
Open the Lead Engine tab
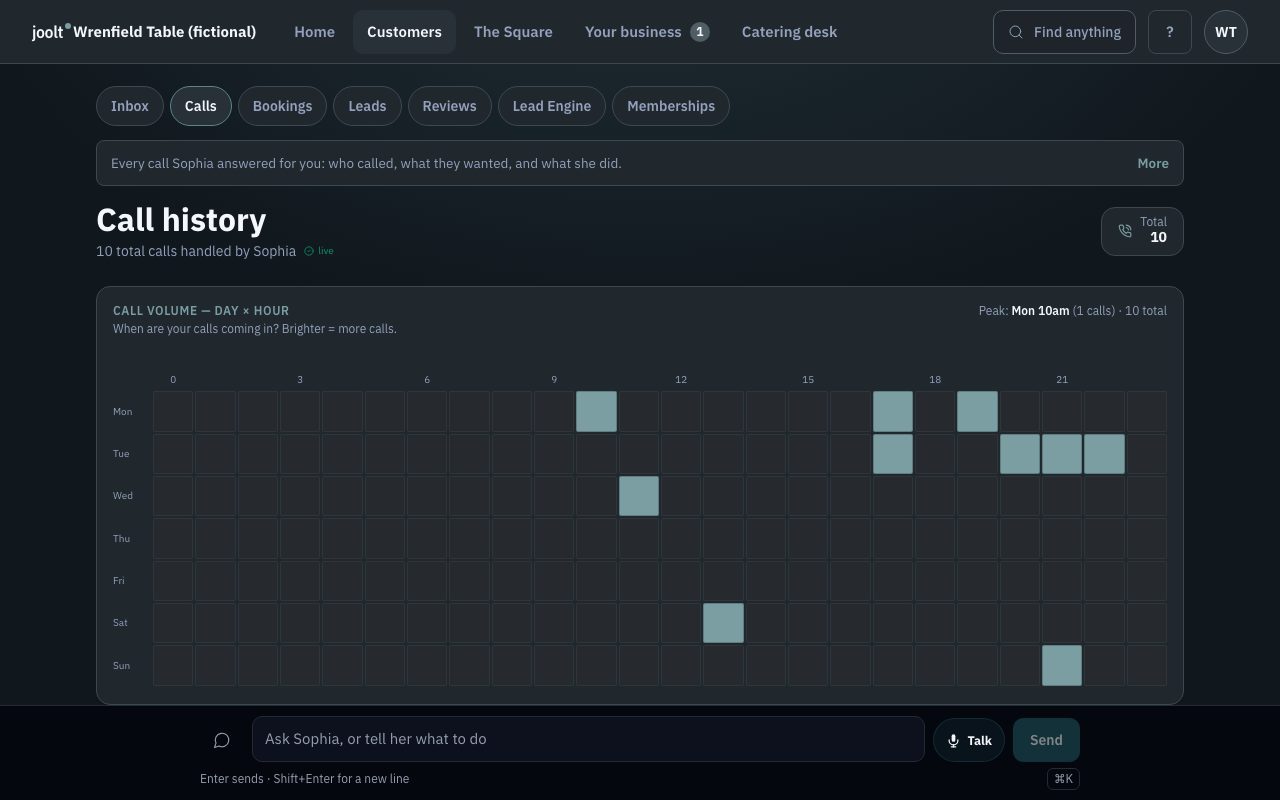point(552,106)
